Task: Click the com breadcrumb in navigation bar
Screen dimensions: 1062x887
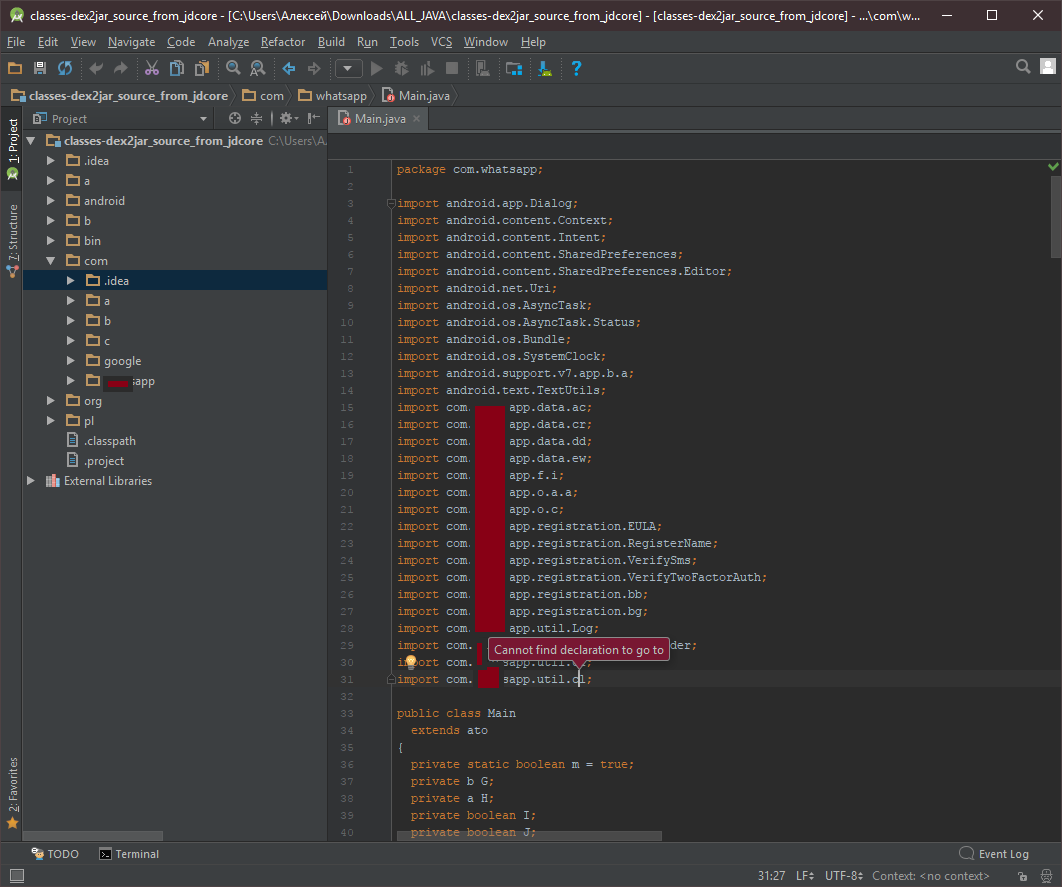Action: 263,95
